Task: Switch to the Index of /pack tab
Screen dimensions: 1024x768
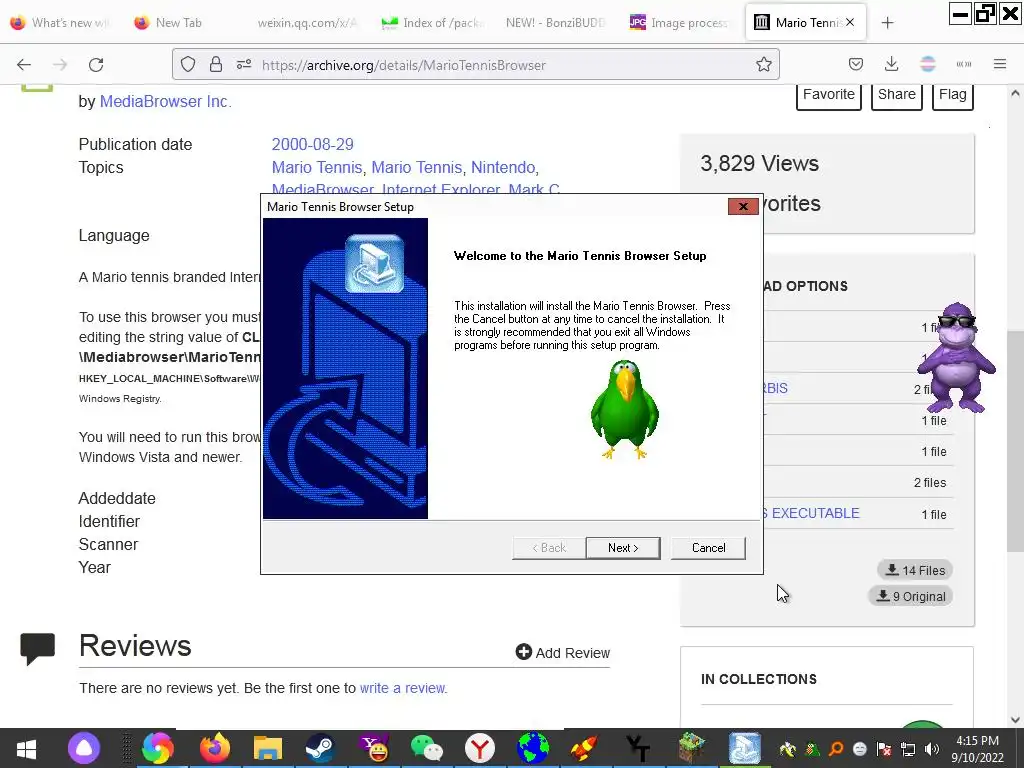Action: pos(432,23)
